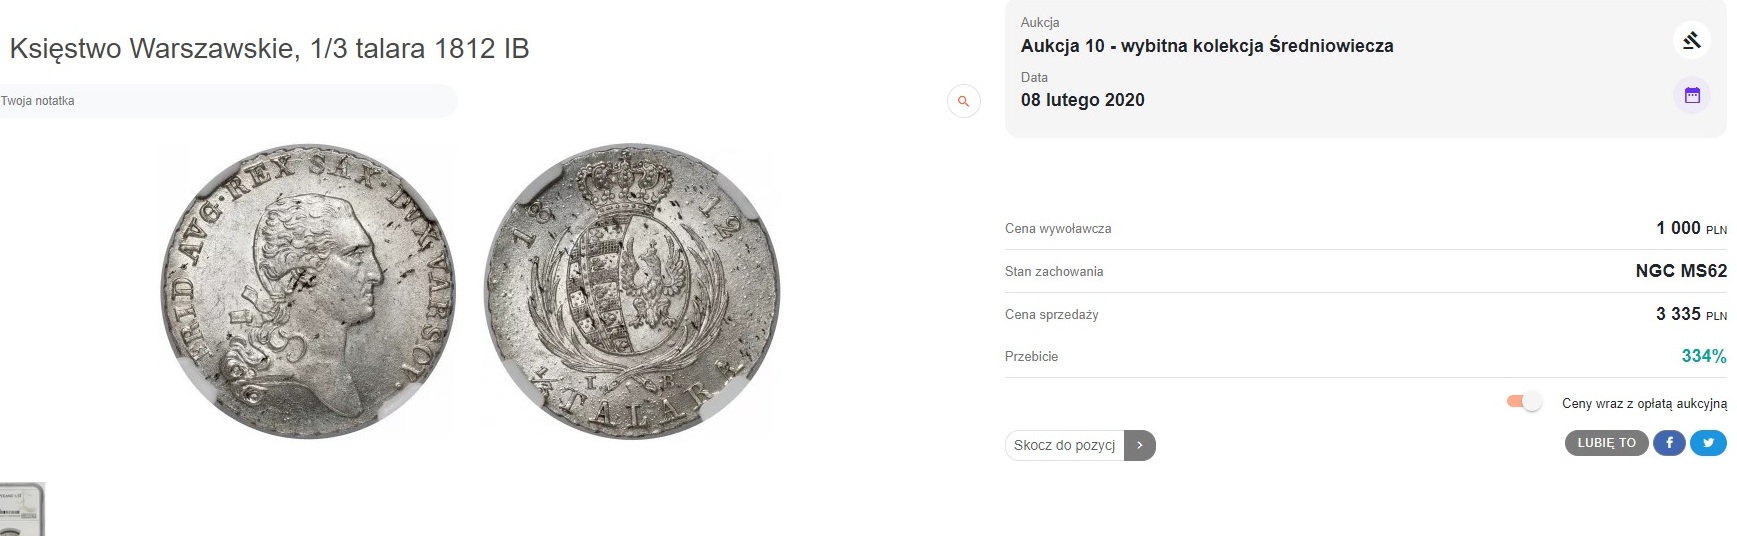
Task: Toggle prices including auction fee switch
Action: 1524,402
